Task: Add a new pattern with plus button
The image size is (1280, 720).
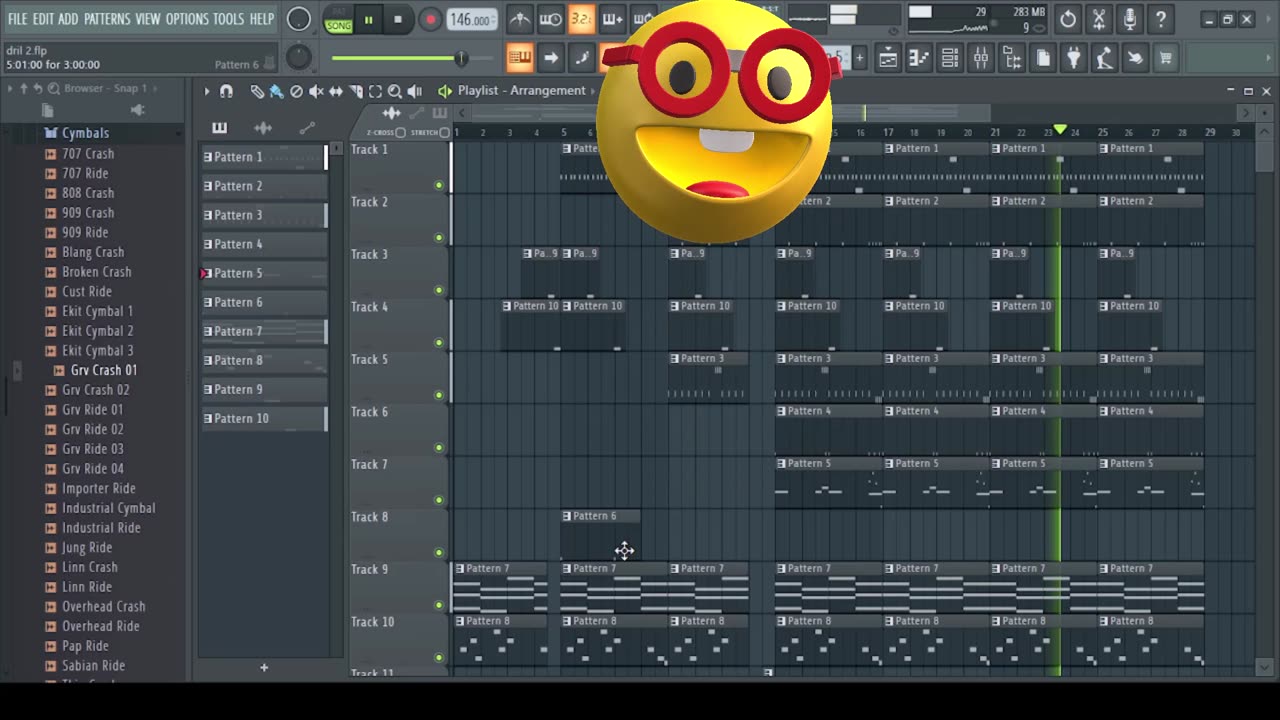Action: 264,667
